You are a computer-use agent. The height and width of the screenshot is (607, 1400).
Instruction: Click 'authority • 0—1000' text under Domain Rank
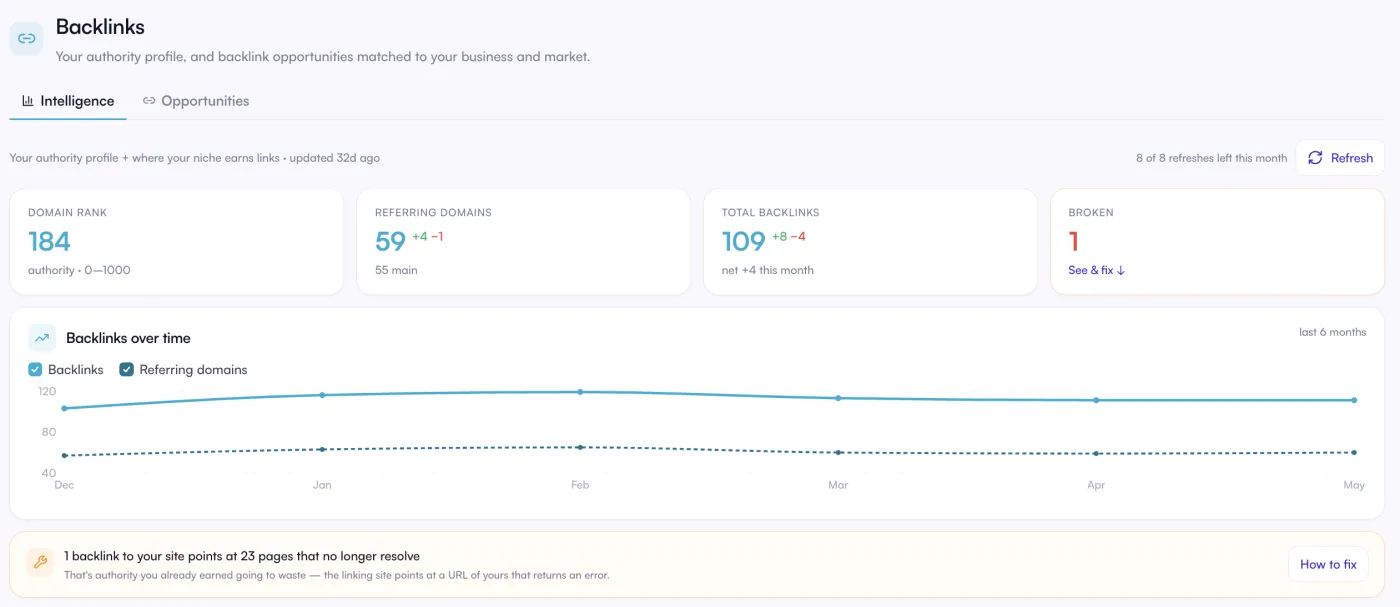[79, 270]
